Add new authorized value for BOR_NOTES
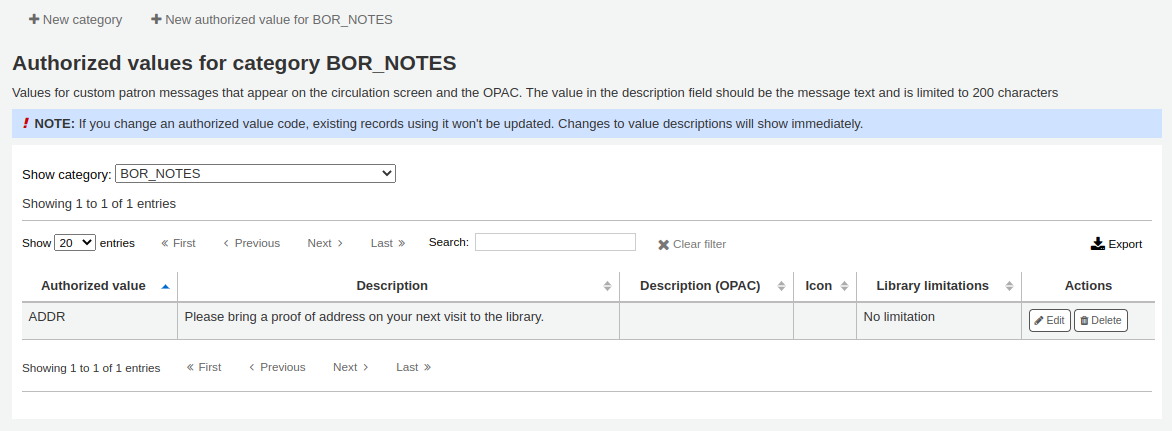This screenshot has height=431, width=1172. tap(271, 19)
